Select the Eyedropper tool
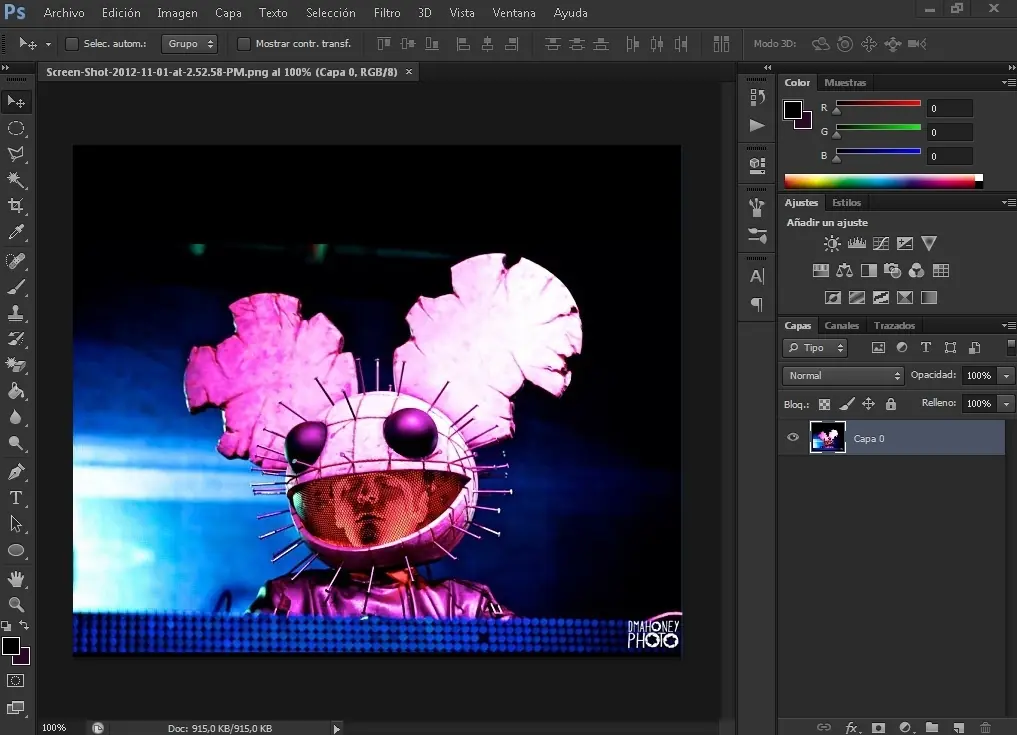The height and width of the screenshot is (735, 1017). (16, 232)
